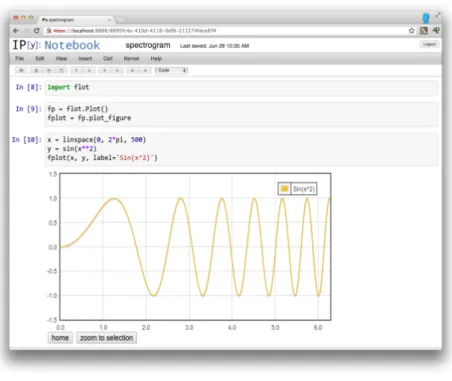The height and width of the screenshot is (381, 452).
Task: Click the red-and-gray browser extension icon
Action: point(424,31)
